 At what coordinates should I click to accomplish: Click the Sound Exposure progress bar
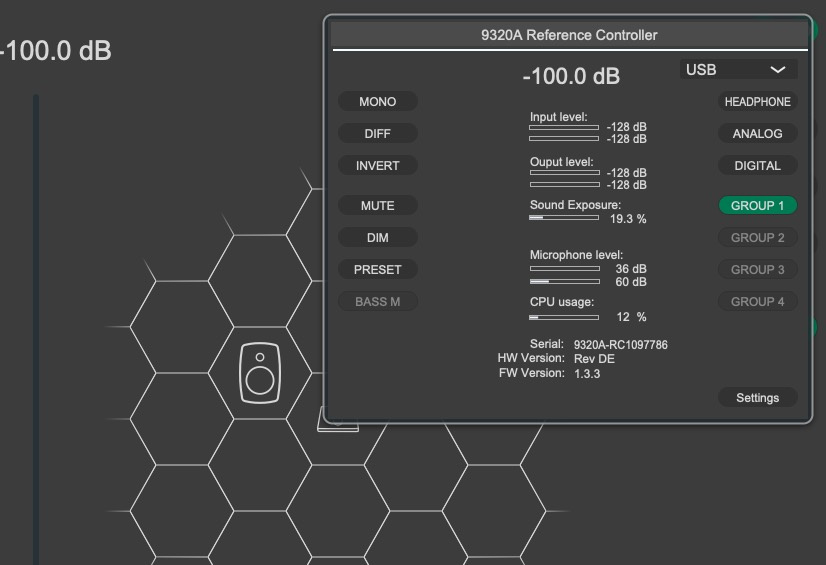click(564, 217)
